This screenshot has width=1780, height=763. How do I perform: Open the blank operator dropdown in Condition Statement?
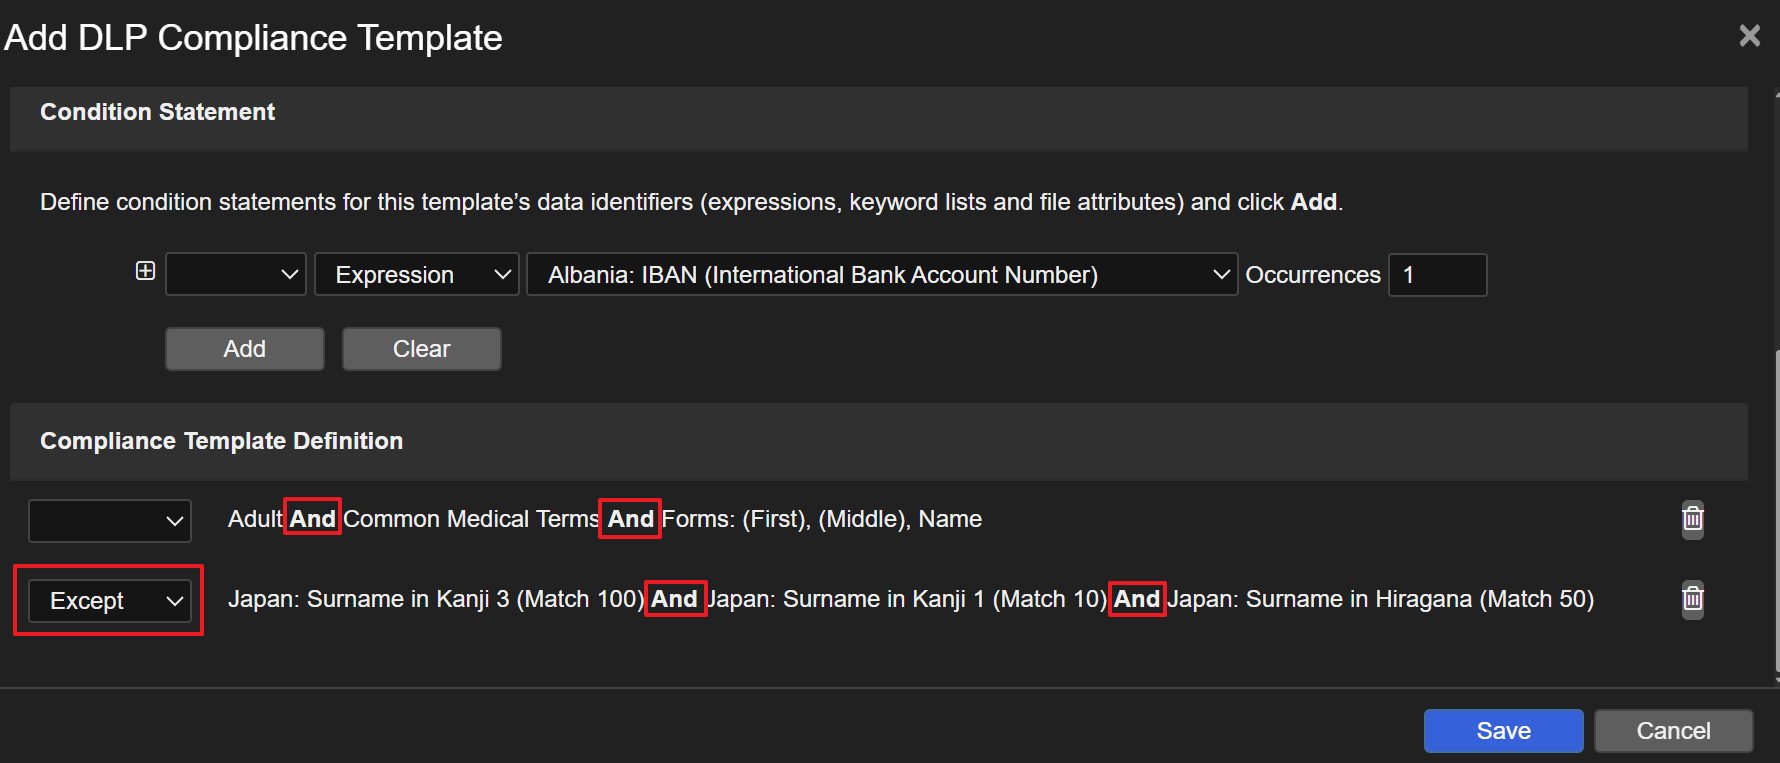click(x=236, y=274)
